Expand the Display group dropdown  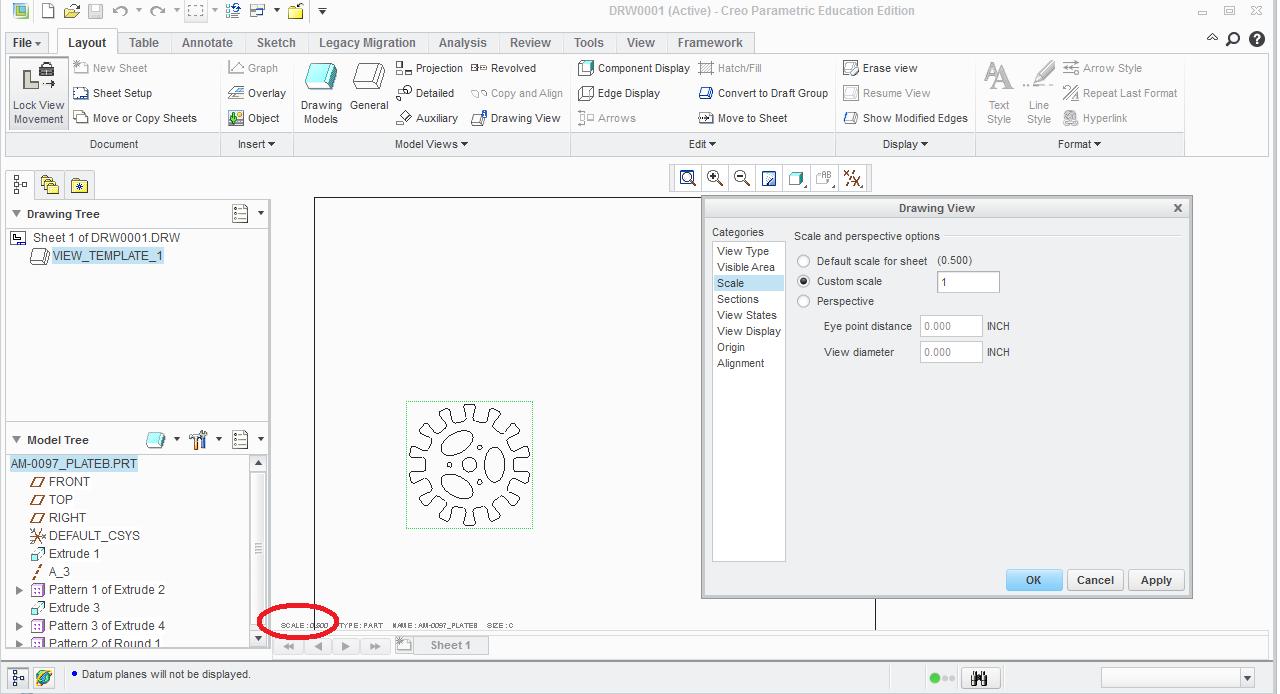(x=905, y=144)
